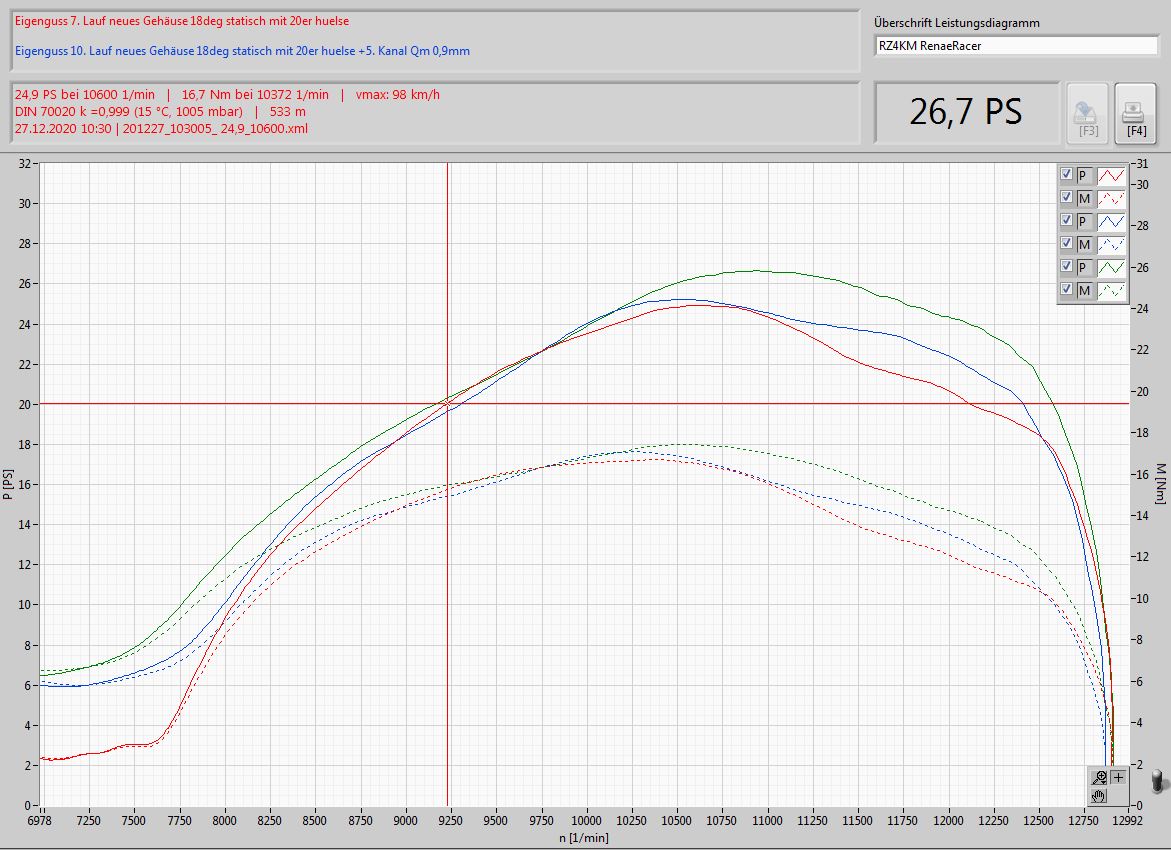
Task: Click the greyed-out F3 export button
Action: click(1088, 113)
